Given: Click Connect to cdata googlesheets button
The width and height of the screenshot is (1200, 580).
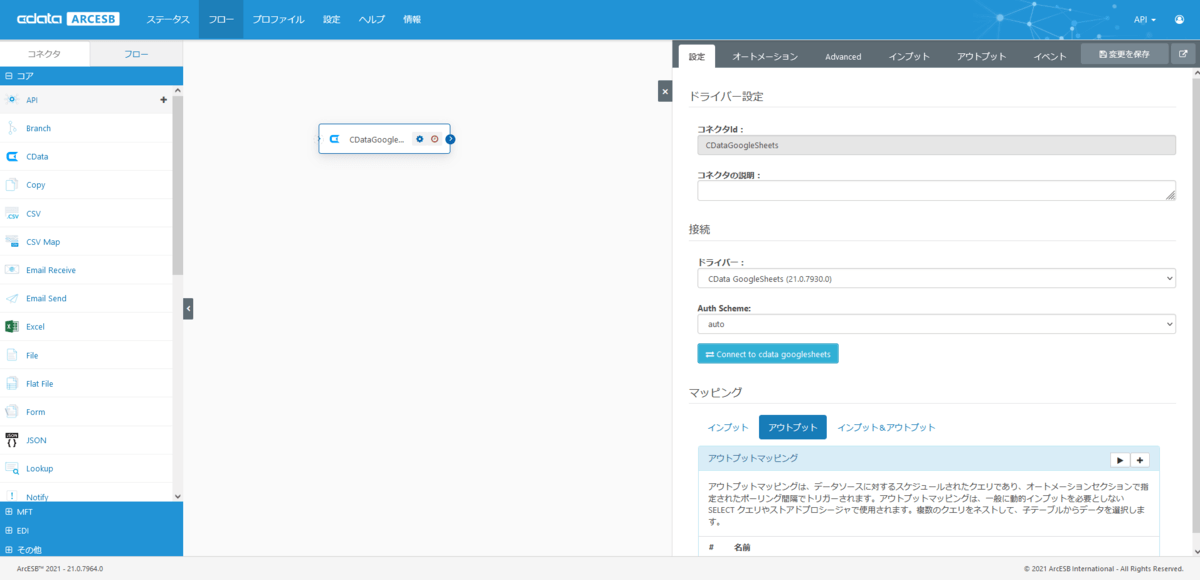Looking at the screenshot, I should tap(768, 354).
